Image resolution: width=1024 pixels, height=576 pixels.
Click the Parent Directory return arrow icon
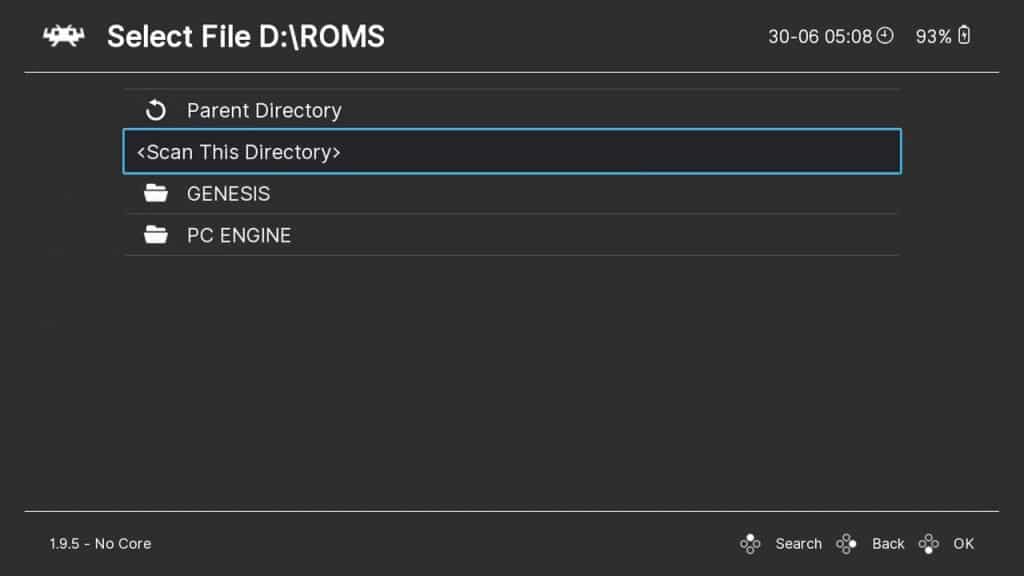point(155,110)
